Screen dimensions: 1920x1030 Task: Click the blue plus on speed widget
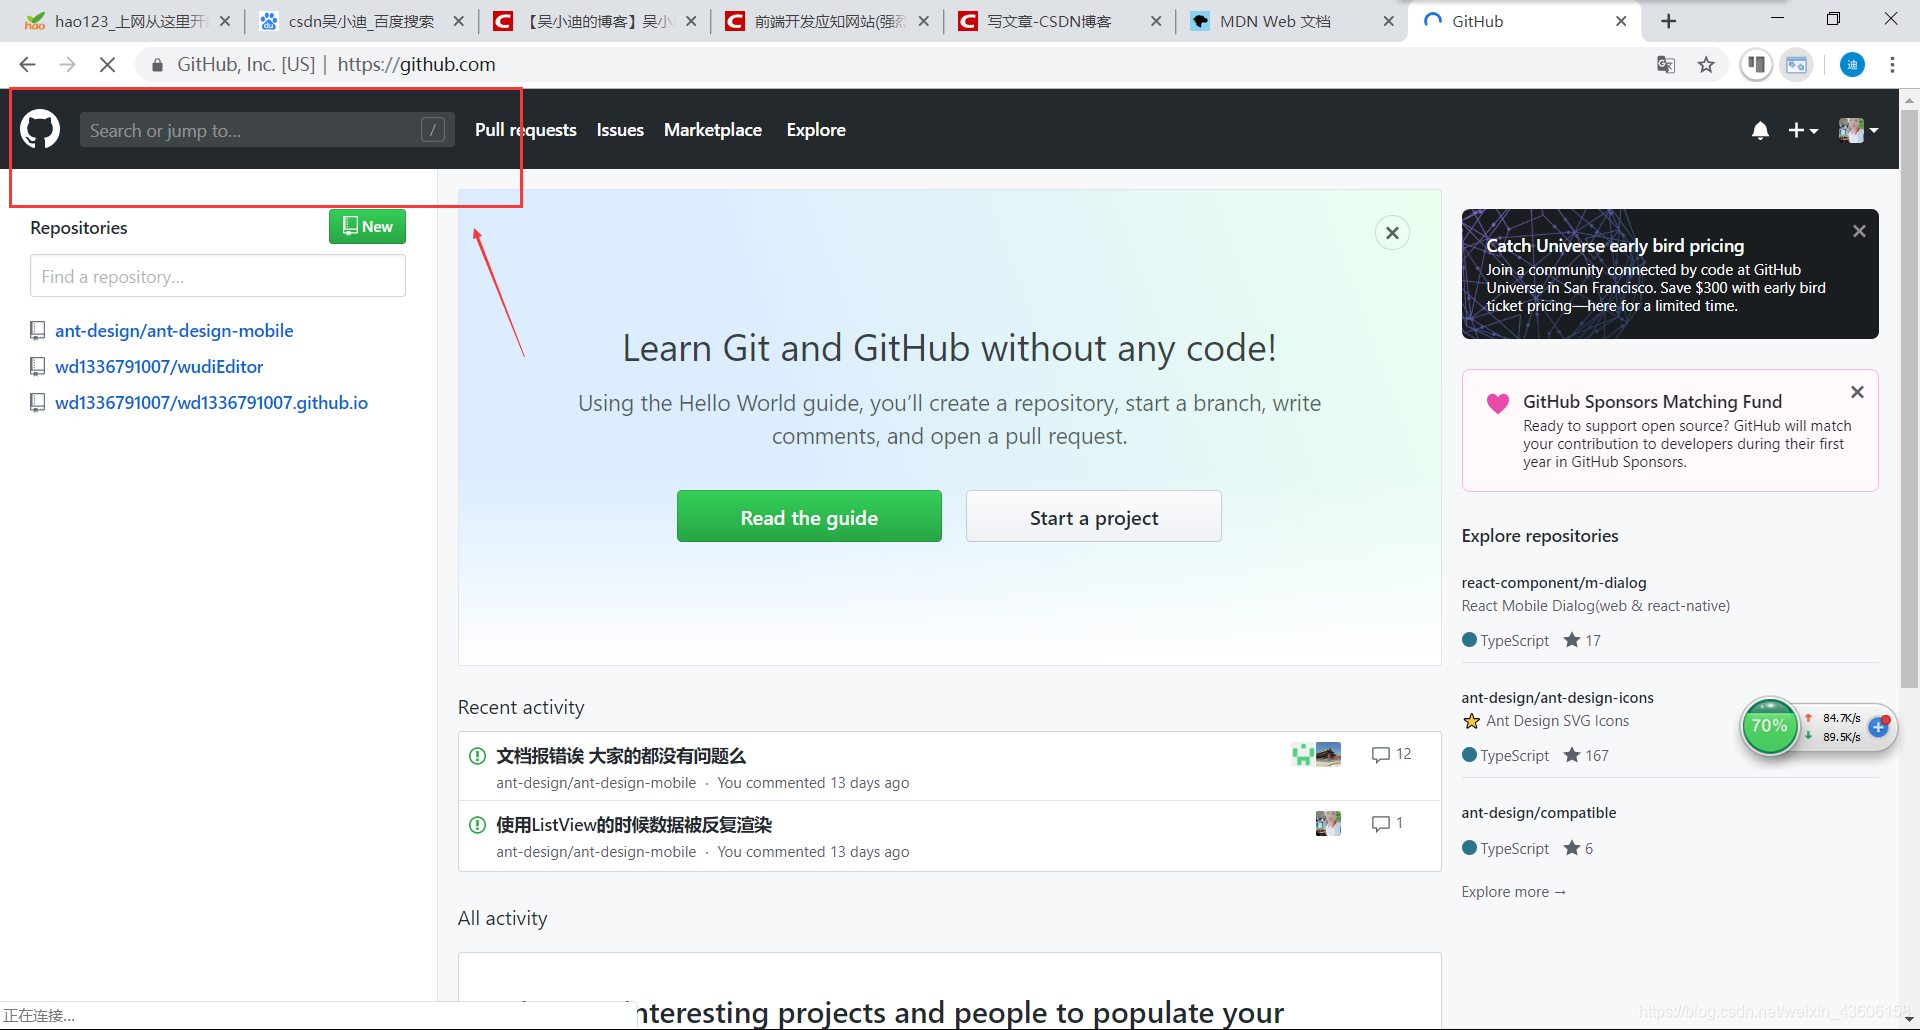click(1879, 727)
